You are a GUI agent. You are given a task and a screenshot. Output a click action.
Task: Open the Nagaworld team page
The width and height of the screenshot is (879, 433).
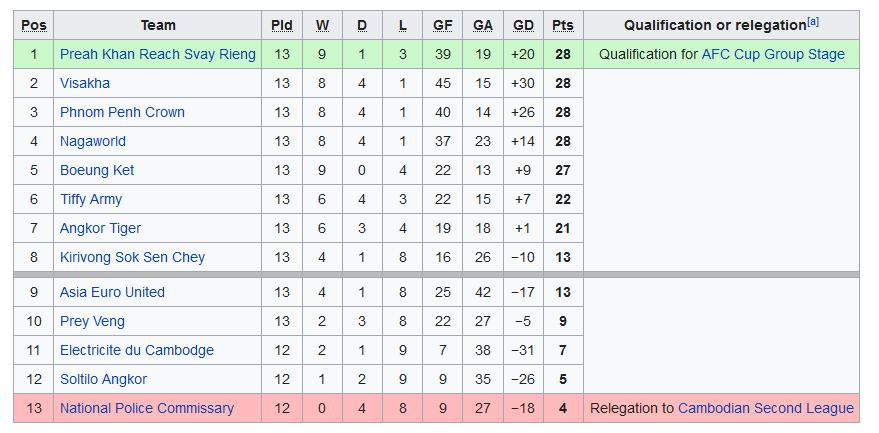[x=92, y=141]
